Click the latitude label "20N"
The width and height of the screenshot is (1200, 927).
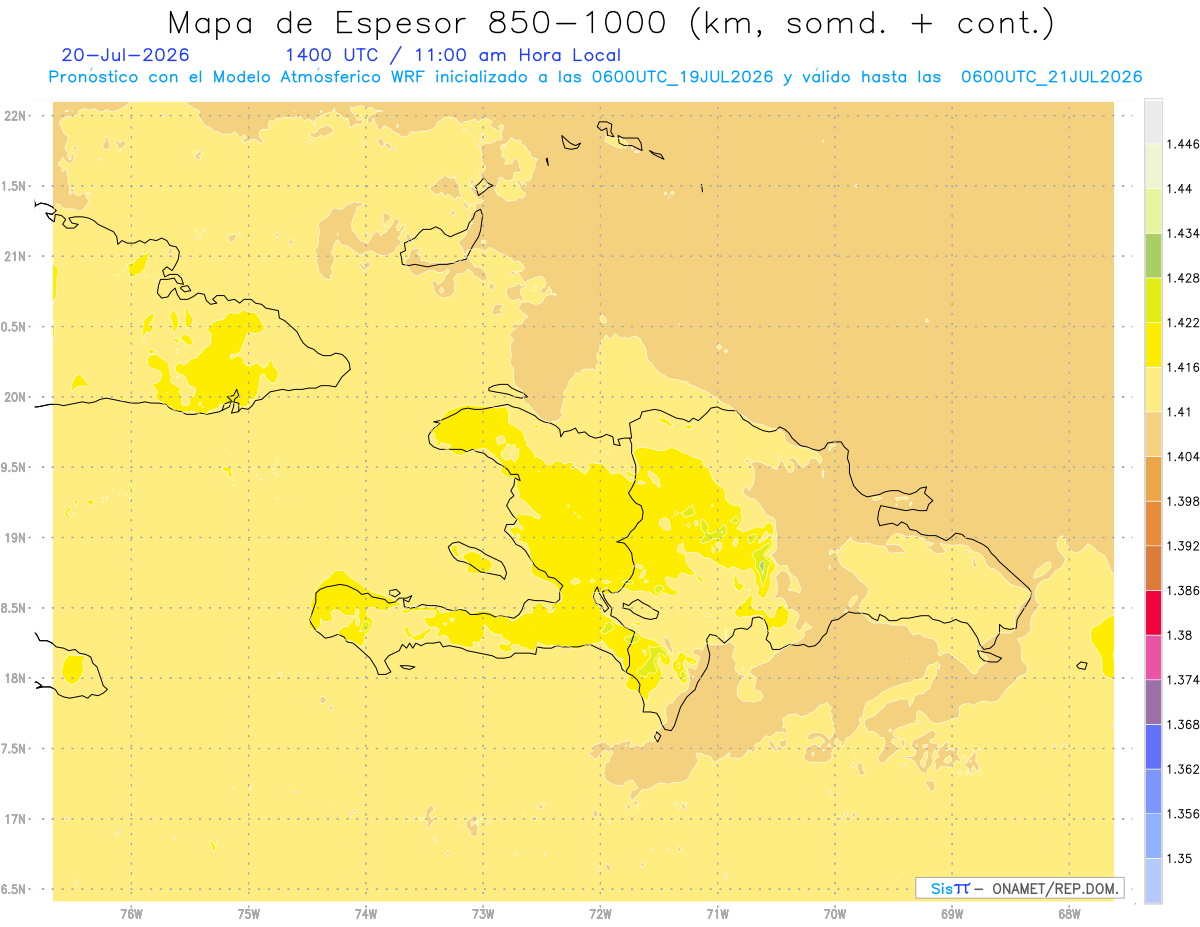pos(16,397)
